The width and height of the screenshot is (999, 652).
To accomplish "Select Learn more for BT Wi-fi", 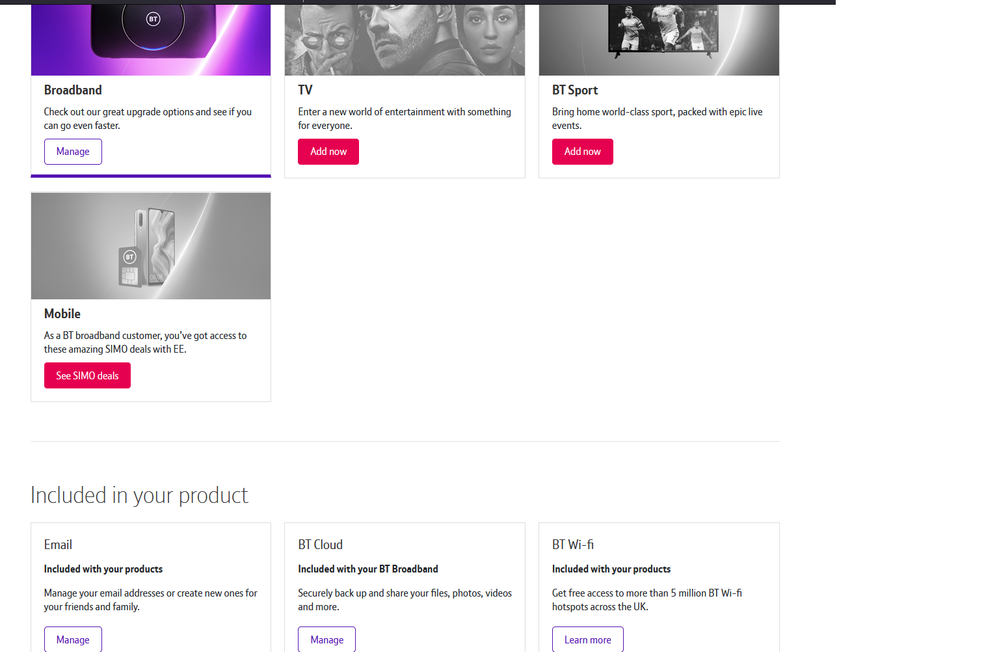I will coord(587,639).
